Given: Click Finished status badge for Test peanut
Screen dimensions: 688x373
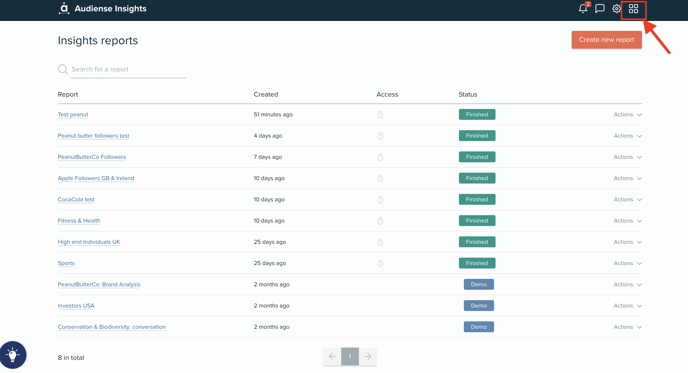Looking at the screenshot, I should 477,115.
